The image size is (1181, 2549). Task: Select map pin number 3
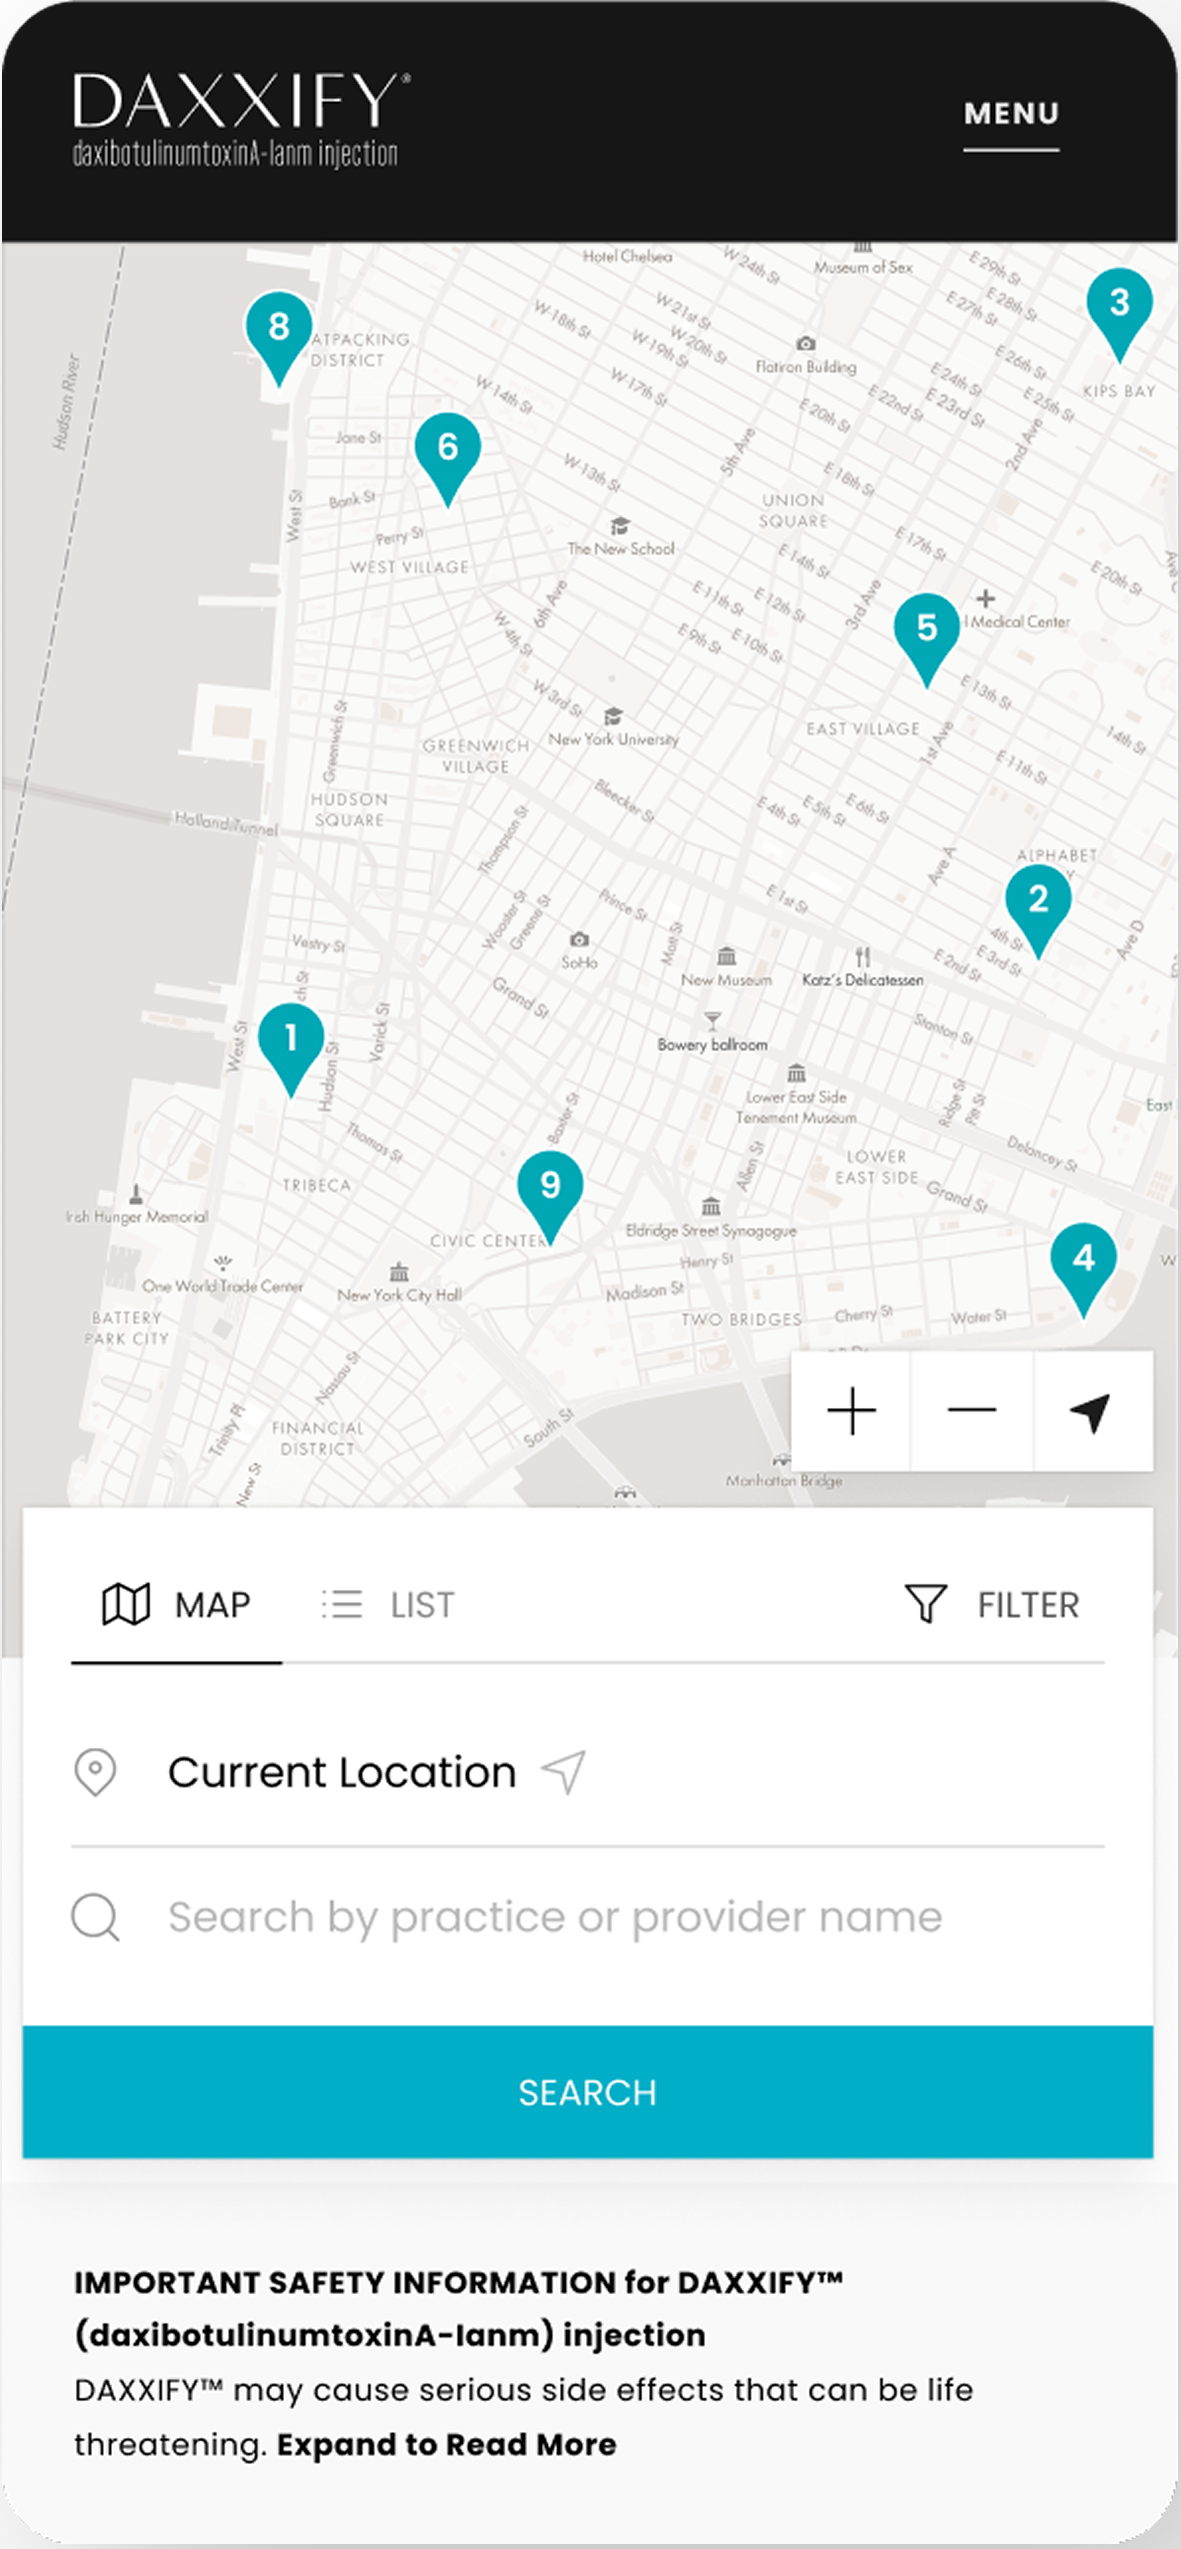(x=1119, y=314)
